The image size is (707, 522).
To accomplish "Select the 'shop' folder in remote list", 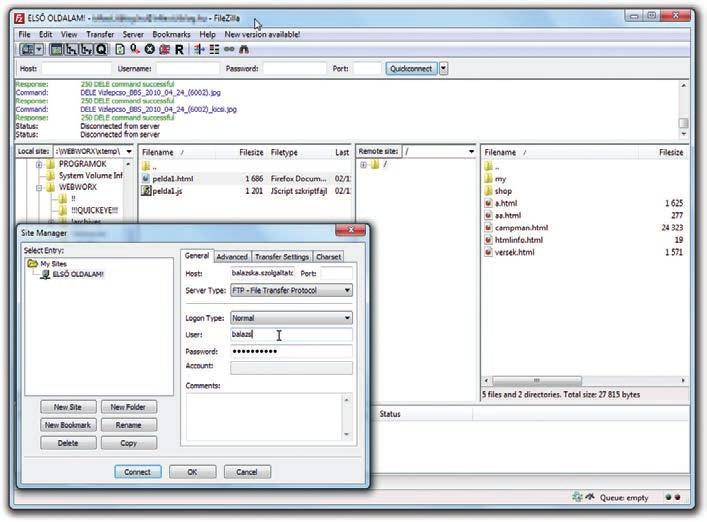I will tap(503, 191).
